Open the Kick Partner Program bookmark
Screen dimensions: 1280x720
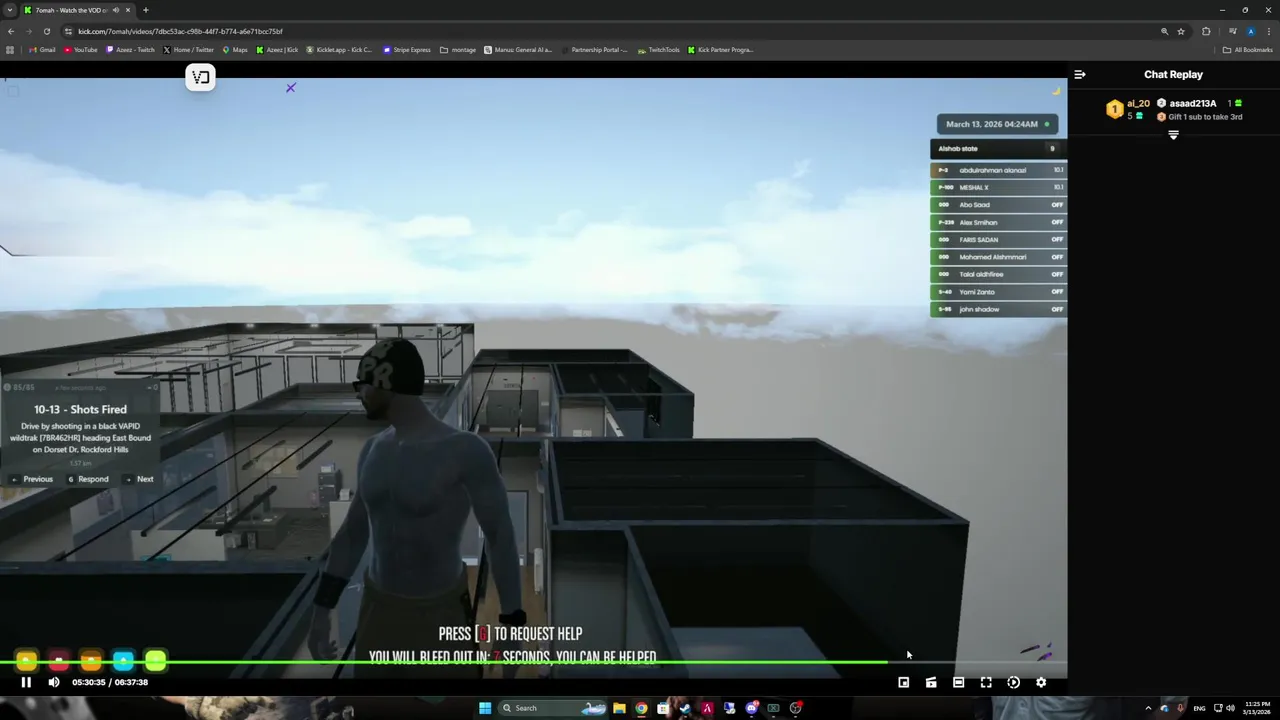coord(720,50)
